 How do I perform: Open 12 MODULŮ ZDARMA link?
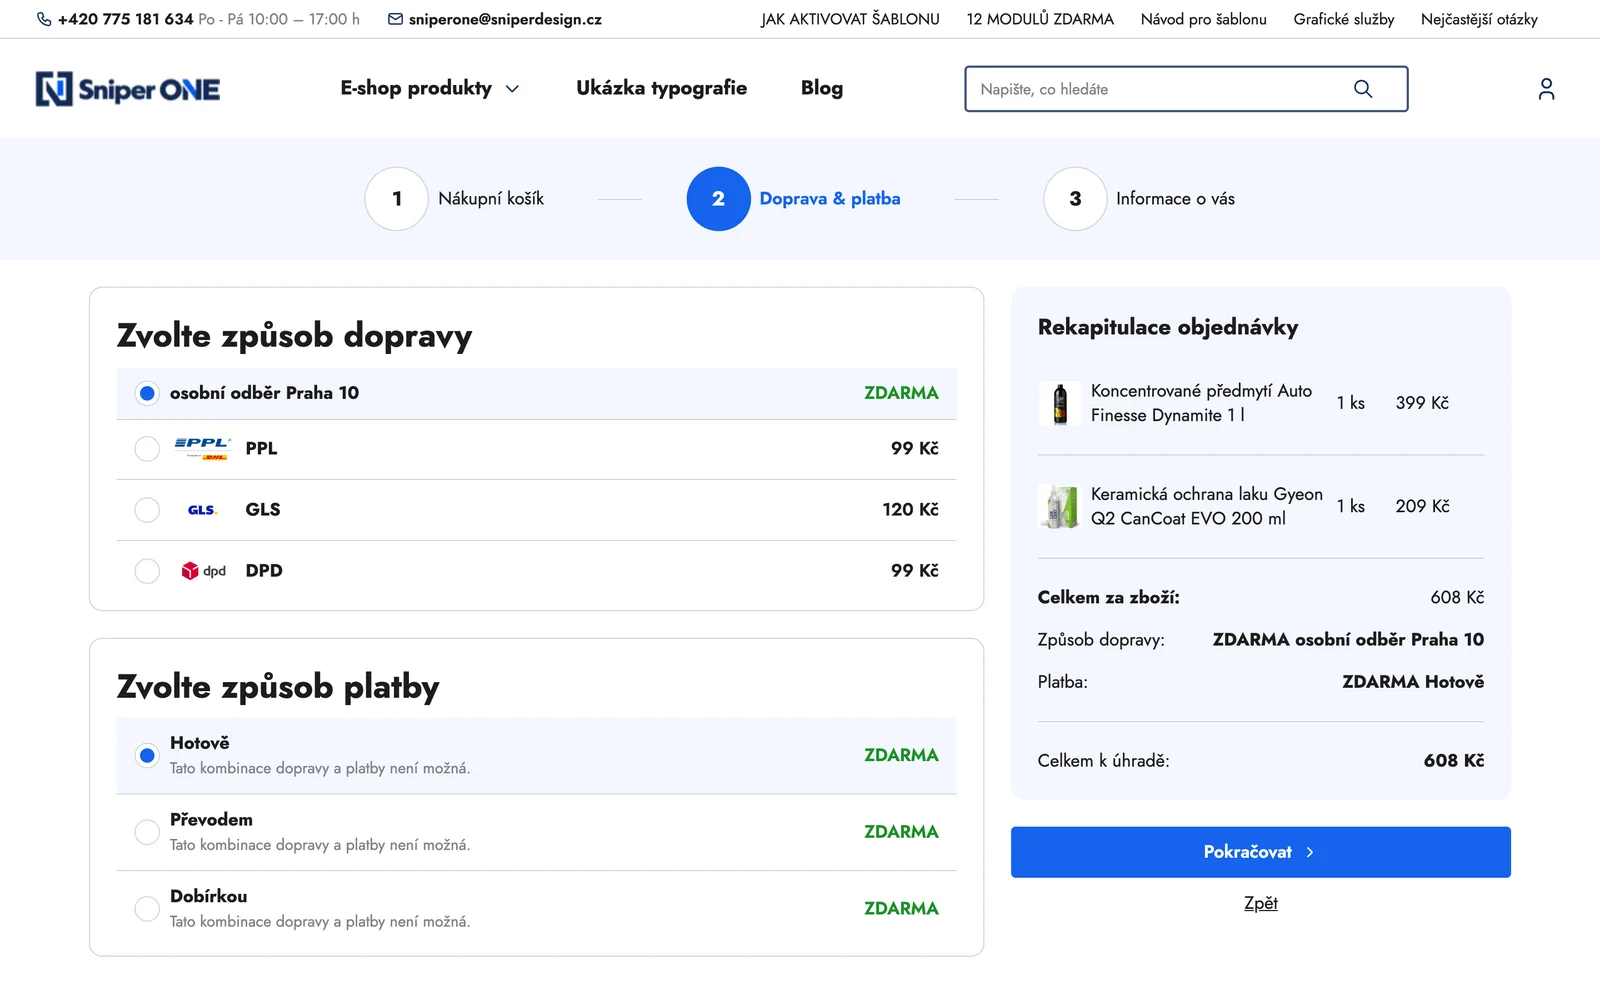click(1040, 19)
